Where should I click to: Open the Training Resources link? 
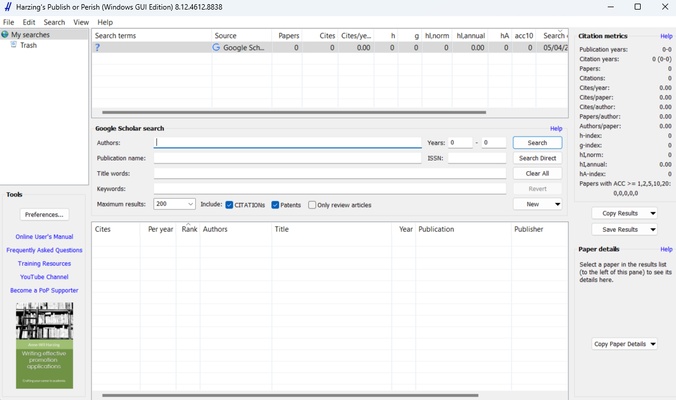[44, 263]
